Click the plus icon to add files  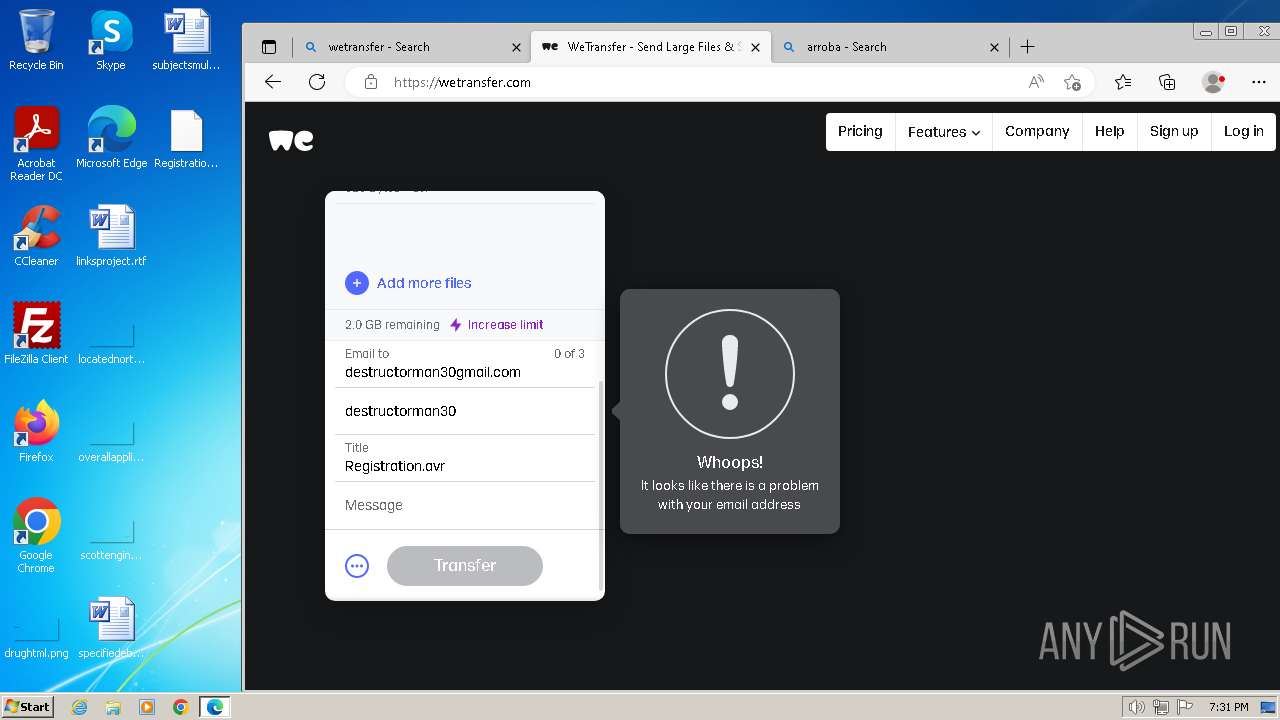(357, 283)
